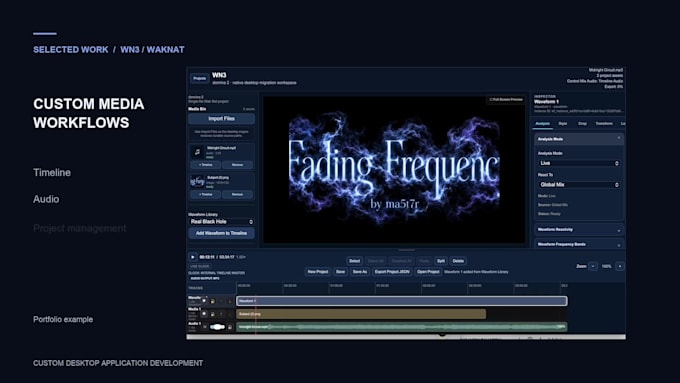Open Analysis Mode dropdown showing Live

pos(579,163)
